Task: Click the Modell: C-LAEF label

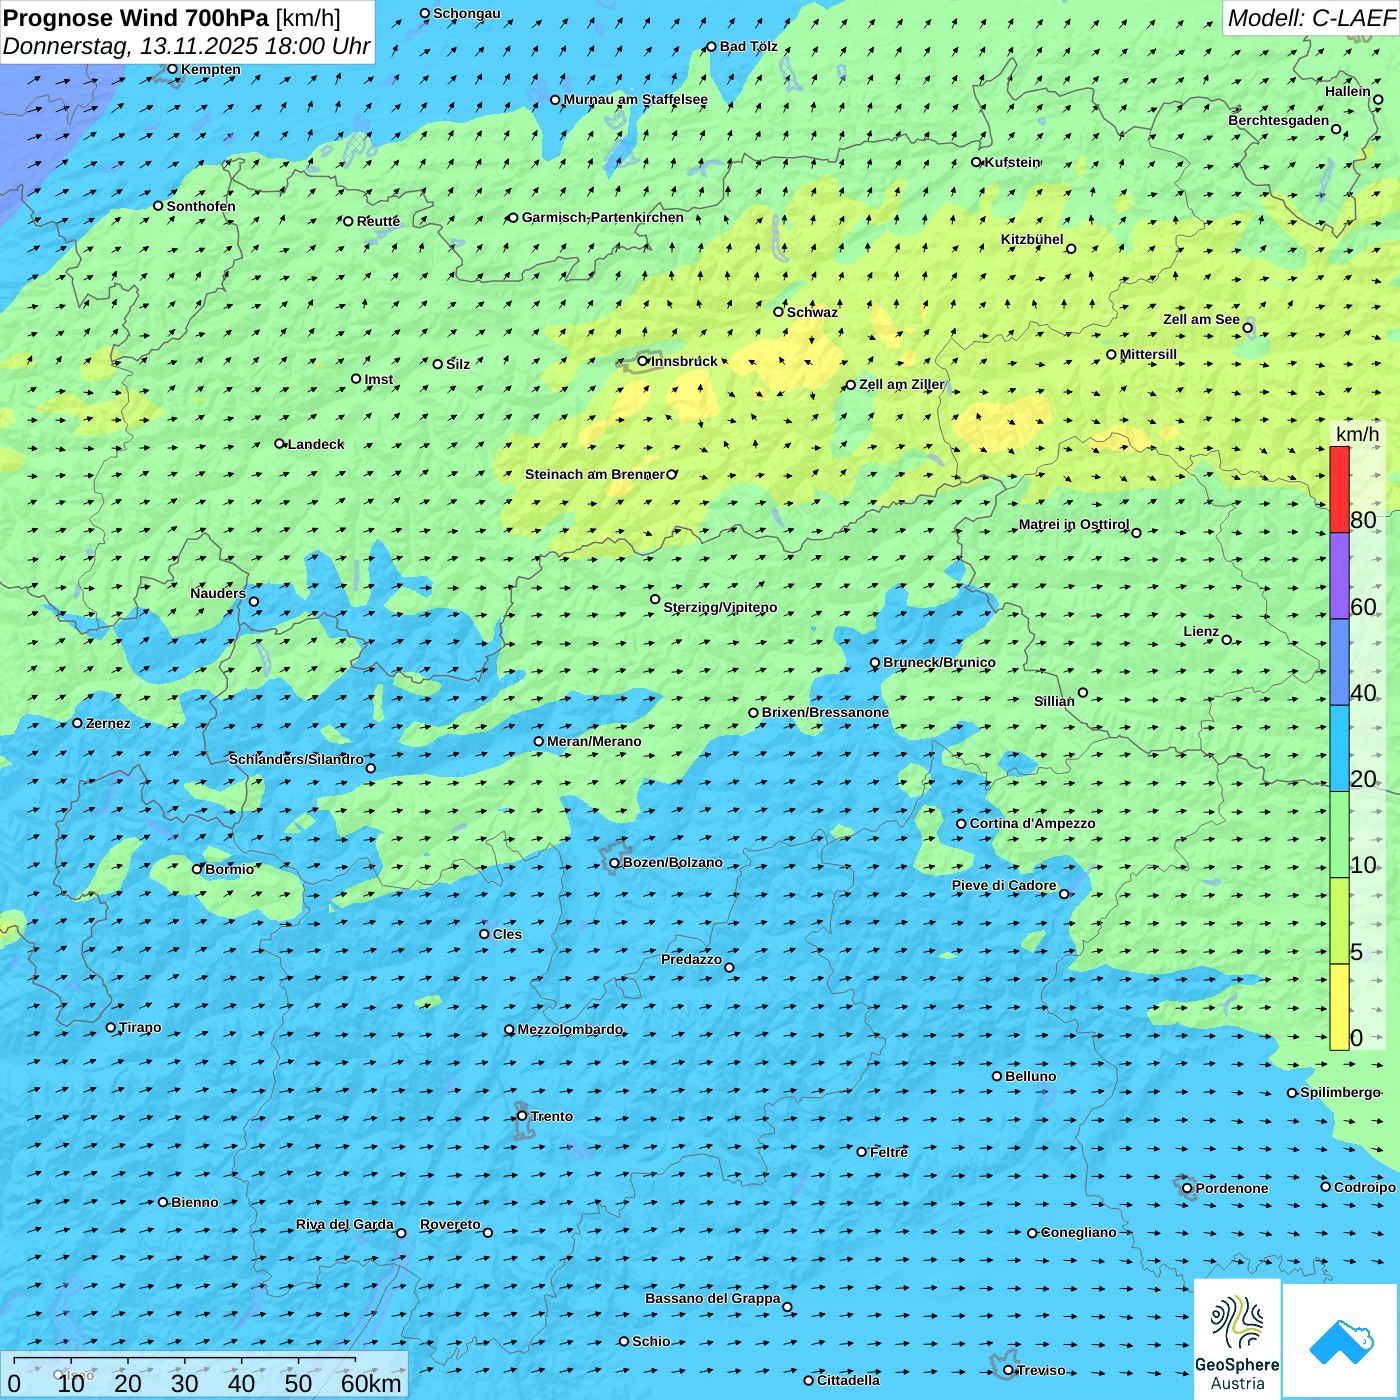Action: (x=1310, y=18)
